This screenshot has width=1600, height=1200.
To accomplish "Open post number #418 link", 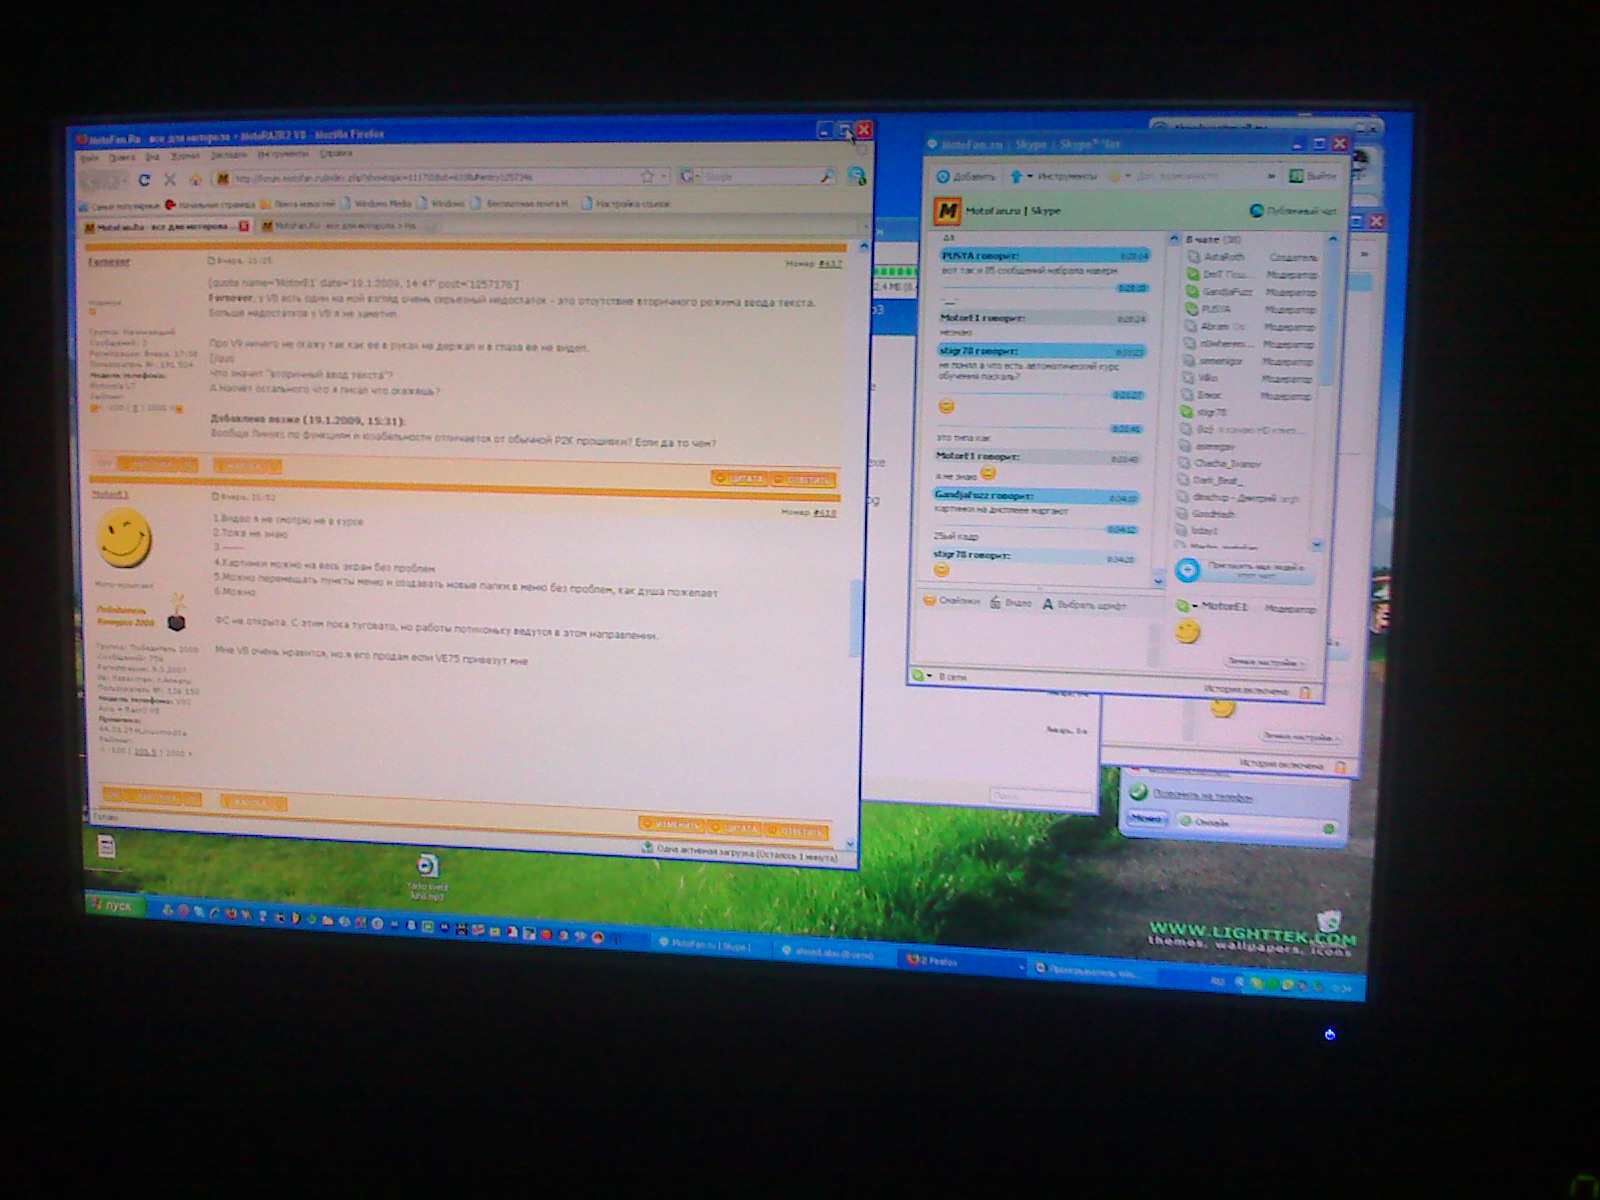I will [824, 512].
